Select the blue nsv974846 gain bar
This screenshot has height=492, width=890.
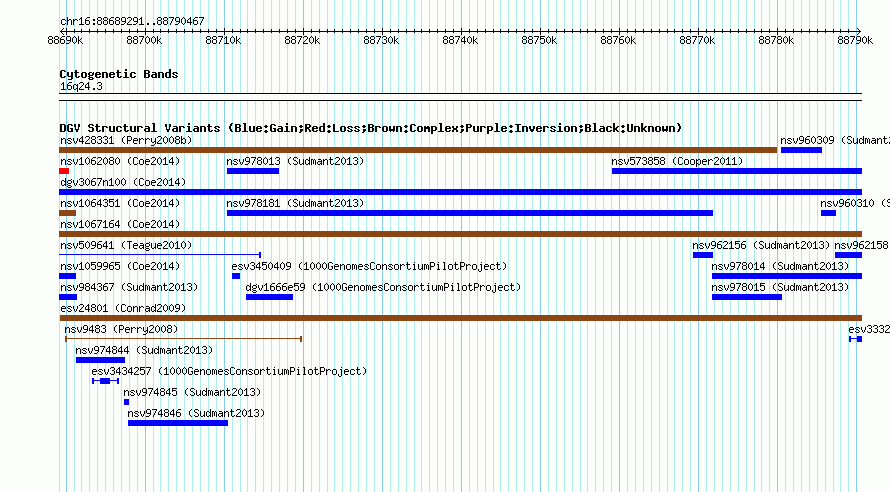coord(178,423)
